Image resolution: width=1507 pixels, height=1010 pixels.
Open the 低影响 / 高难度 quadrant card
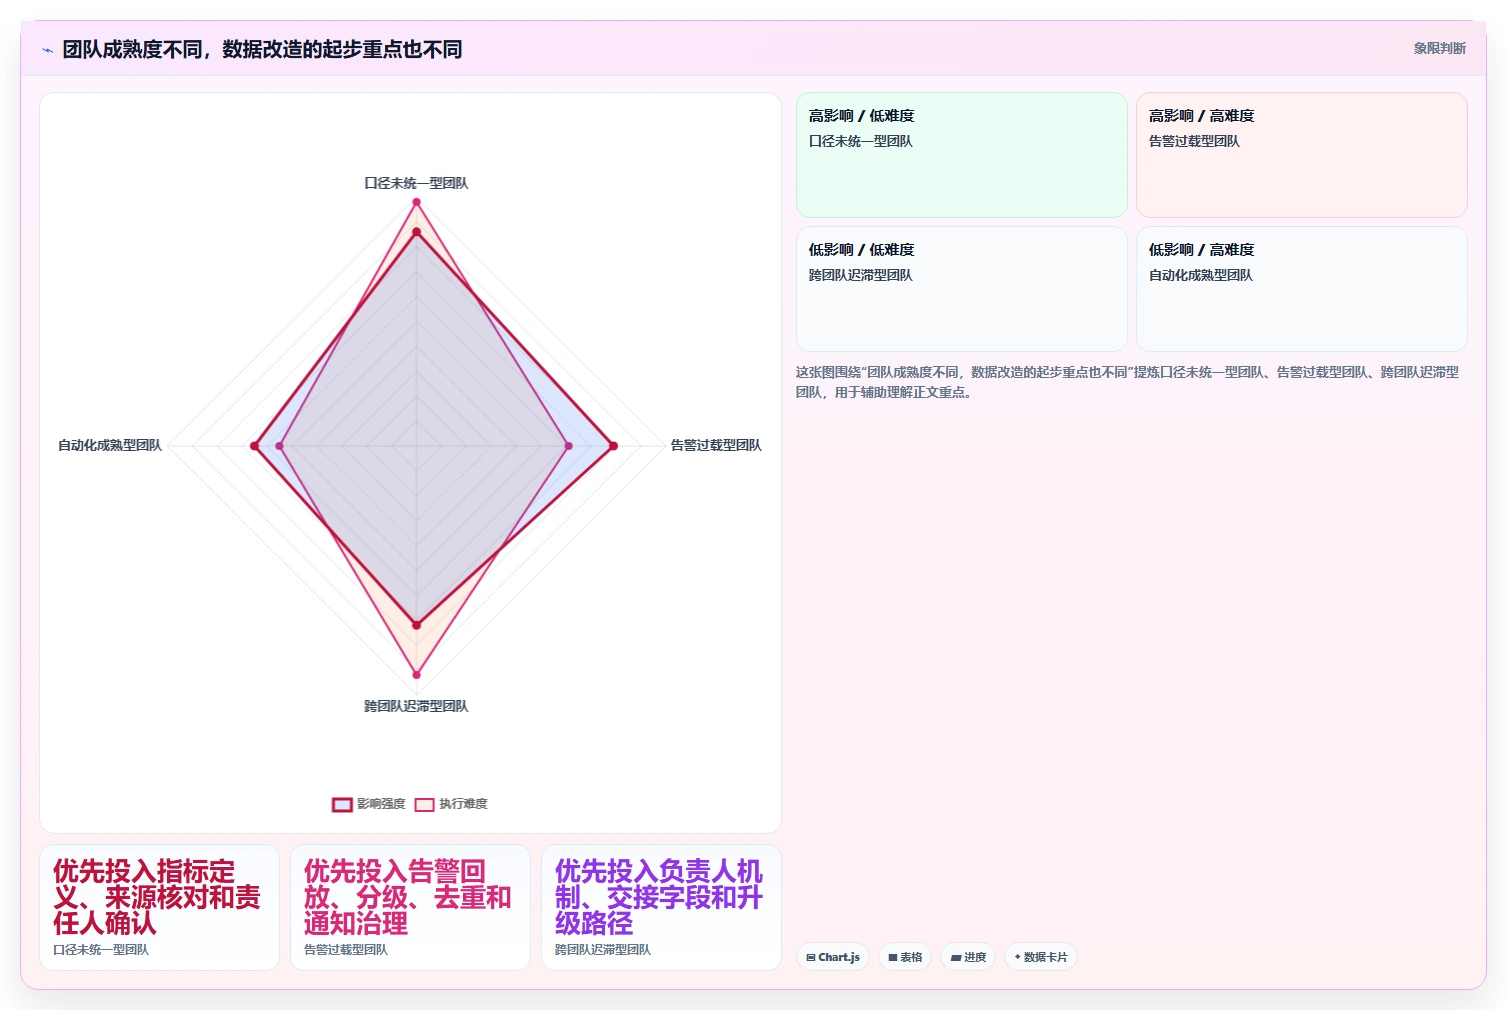pyautogui.click(x=1302, y=289)
